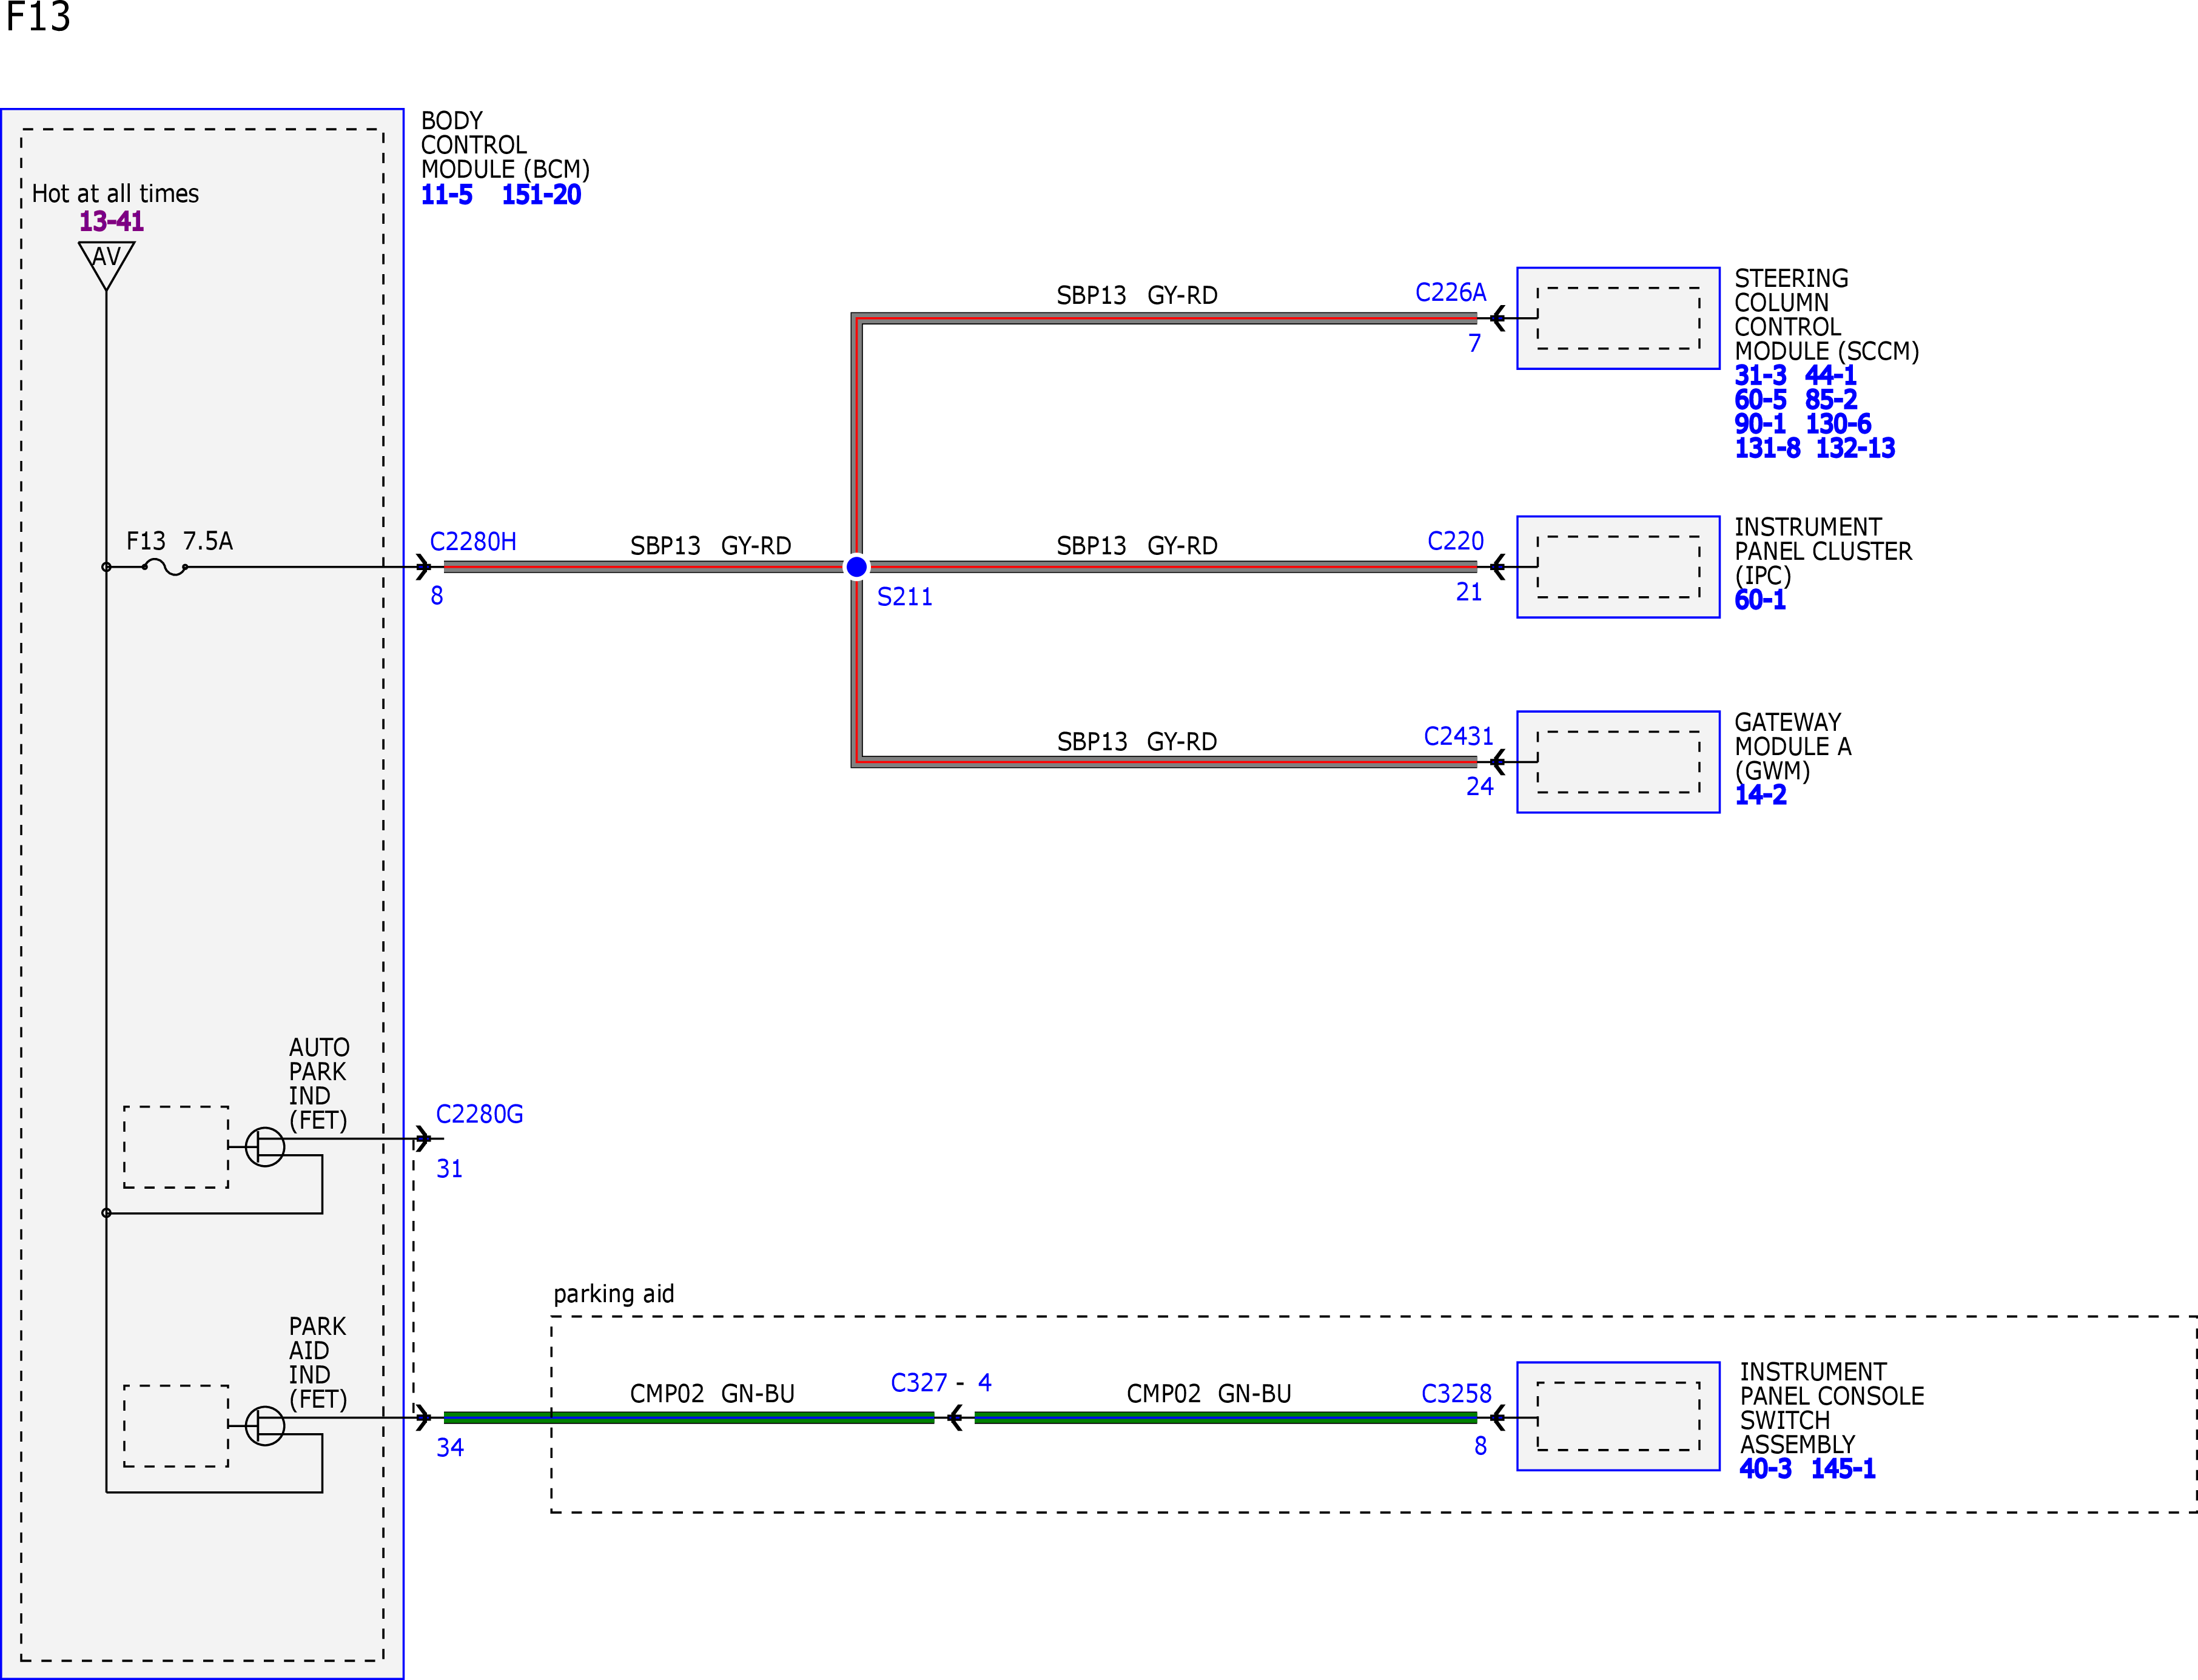Open SCCM reference page 130-6
The height and width of the screenshot is (1680, 2198).
[x=1838, y=424]
